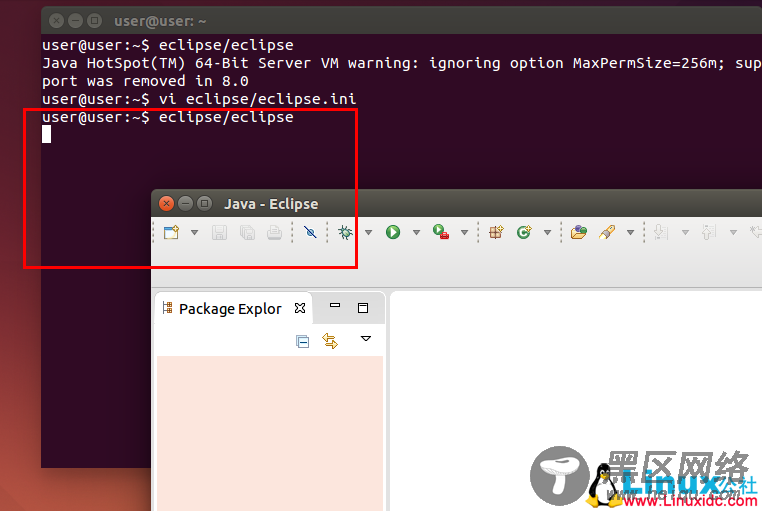Click the Run External Tools icon

point(441,232)
